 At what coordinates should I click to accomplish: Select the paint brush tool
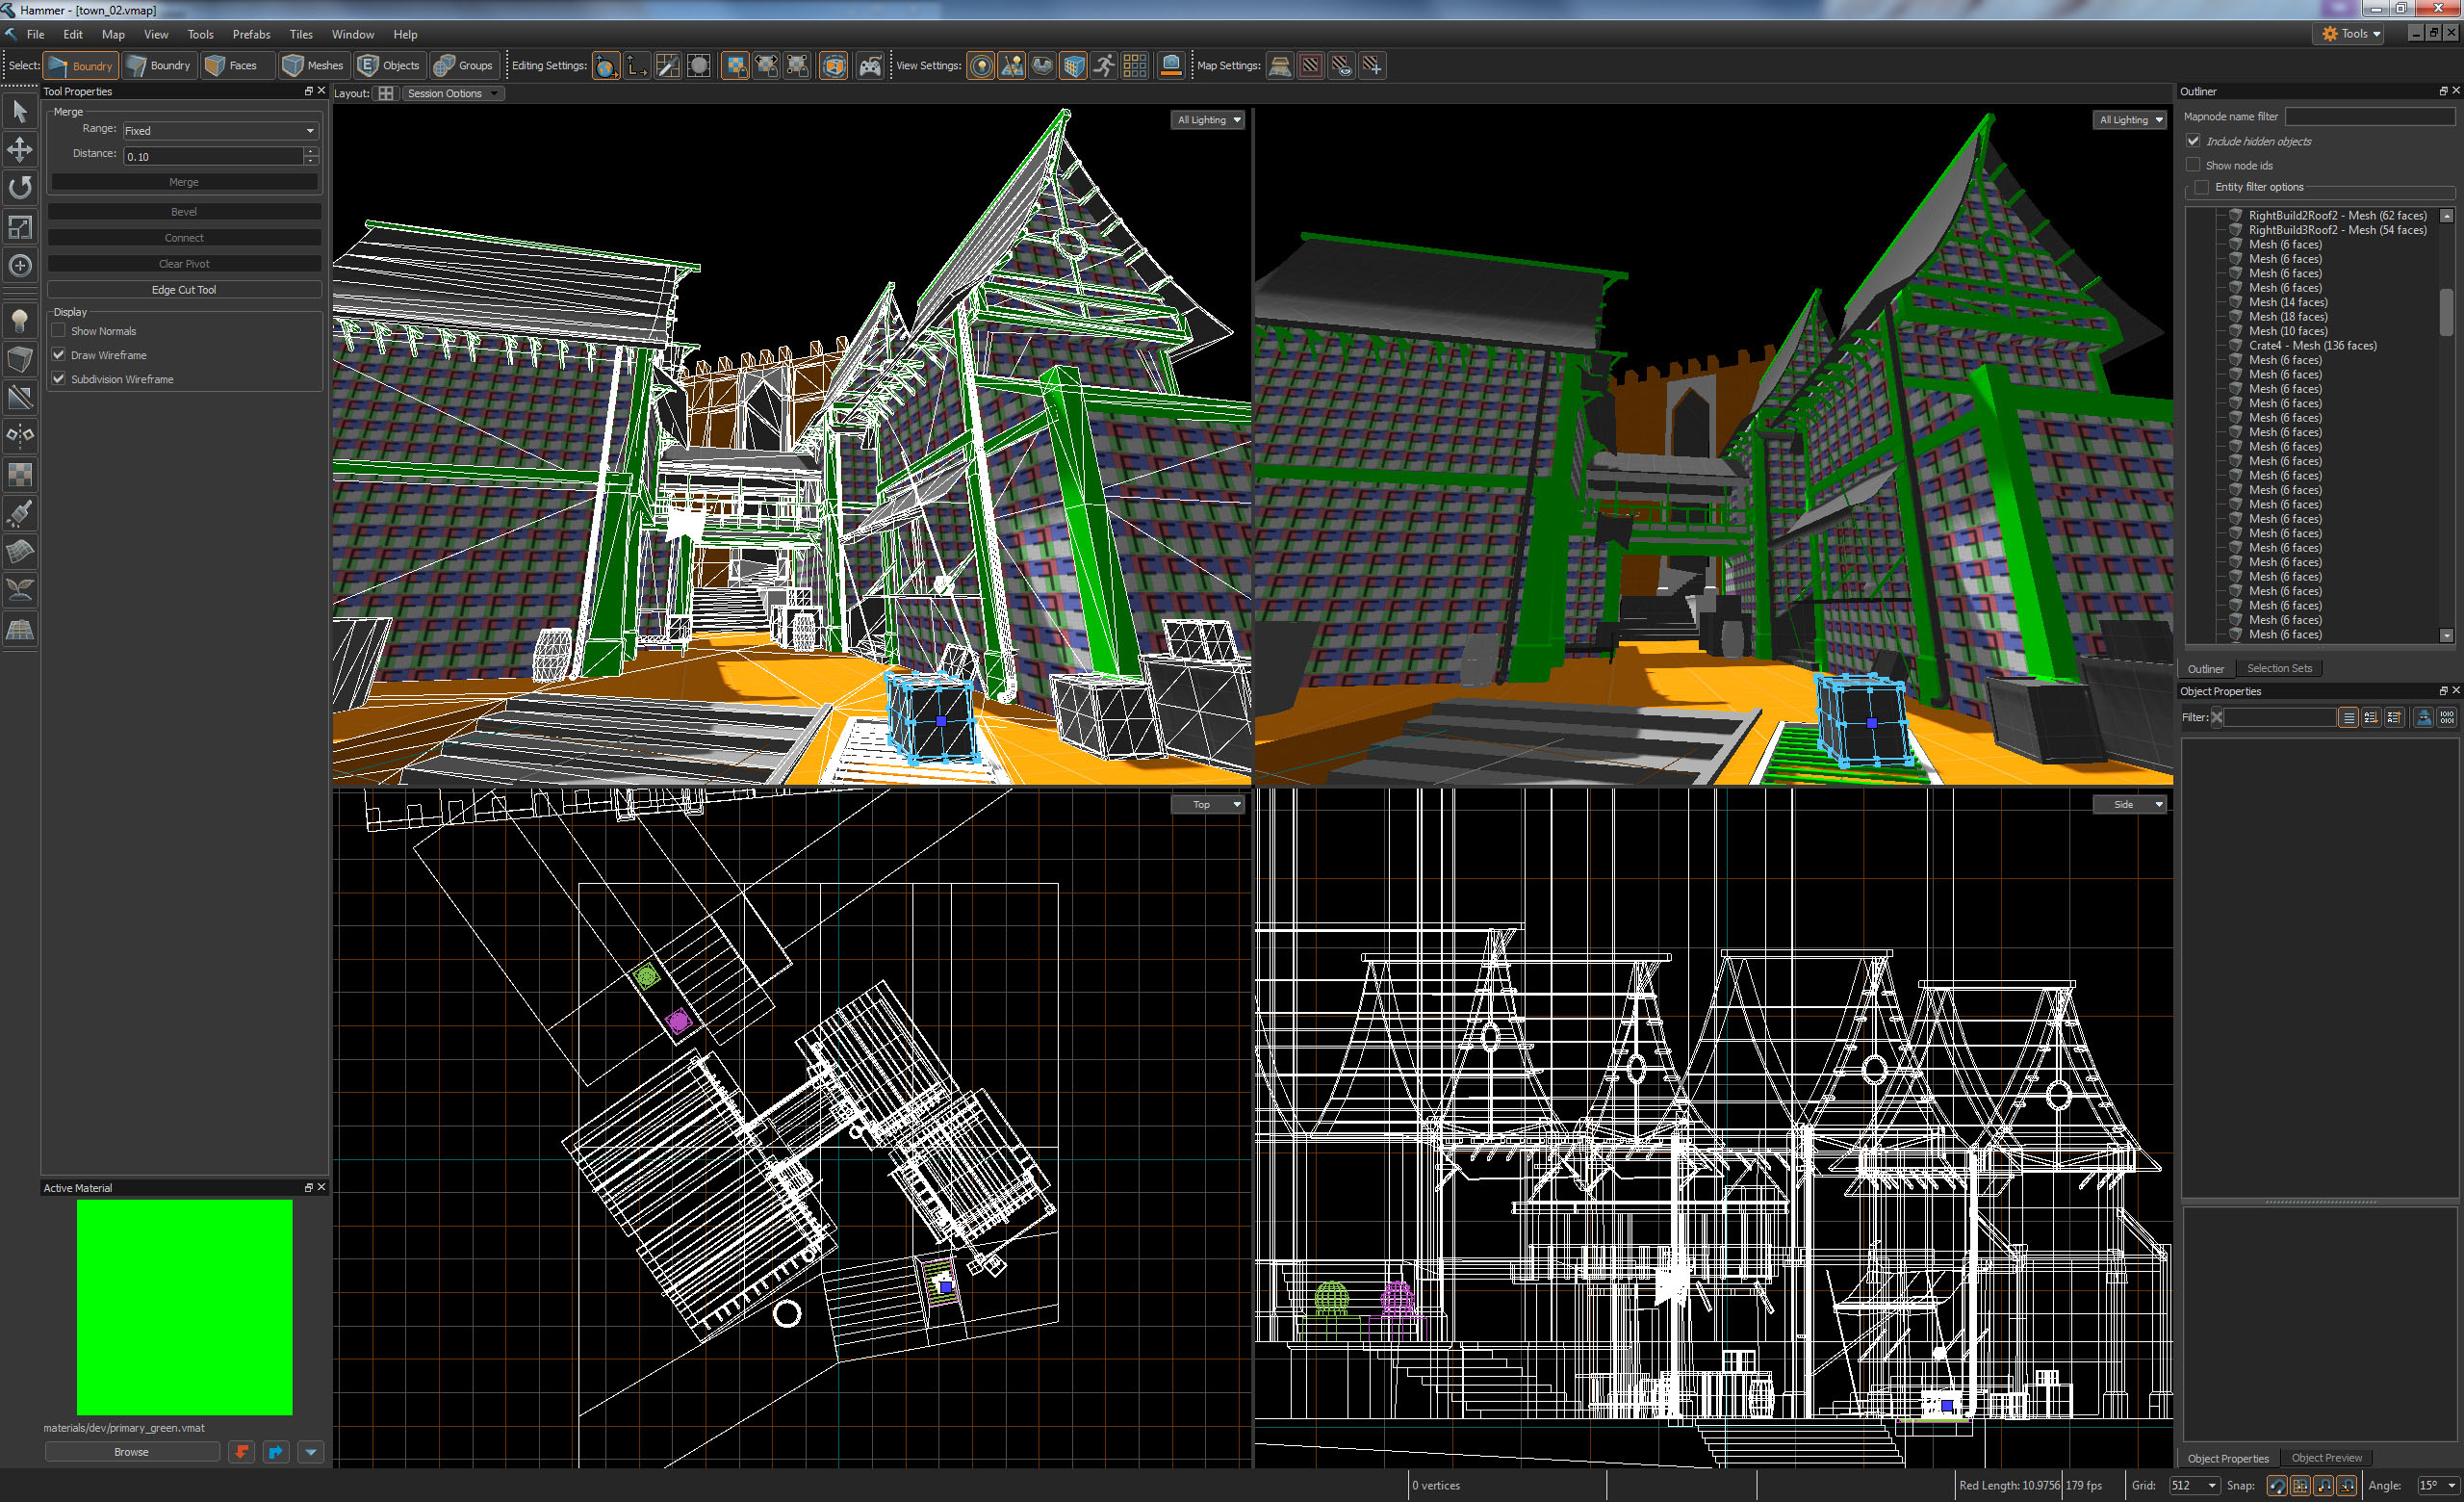pos(20,513)
